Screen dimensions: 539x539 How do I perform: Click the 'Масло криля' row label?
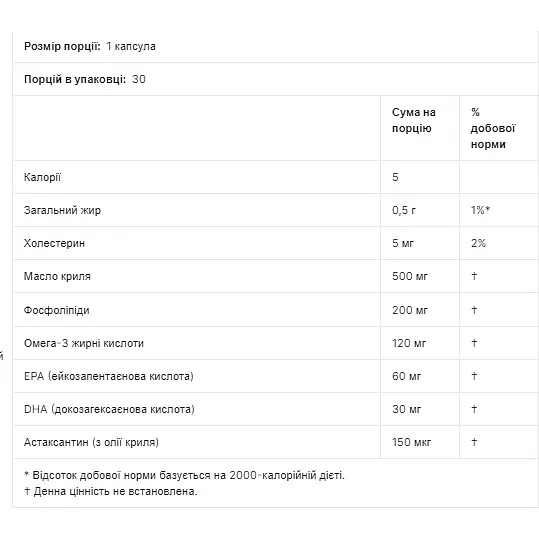pyautogui.click(x=57, y=276)
